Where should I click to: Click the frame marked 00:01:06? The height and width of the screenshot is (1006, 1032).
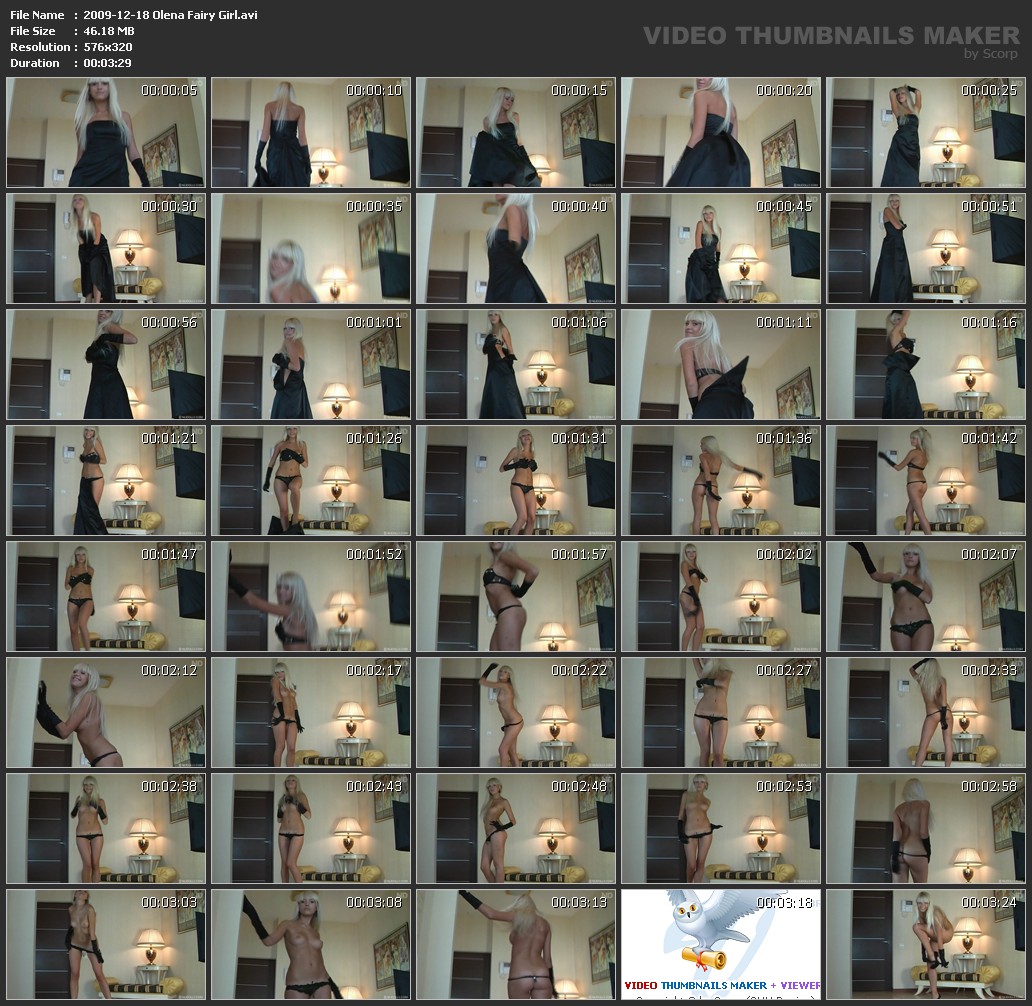tap(515, 364)
